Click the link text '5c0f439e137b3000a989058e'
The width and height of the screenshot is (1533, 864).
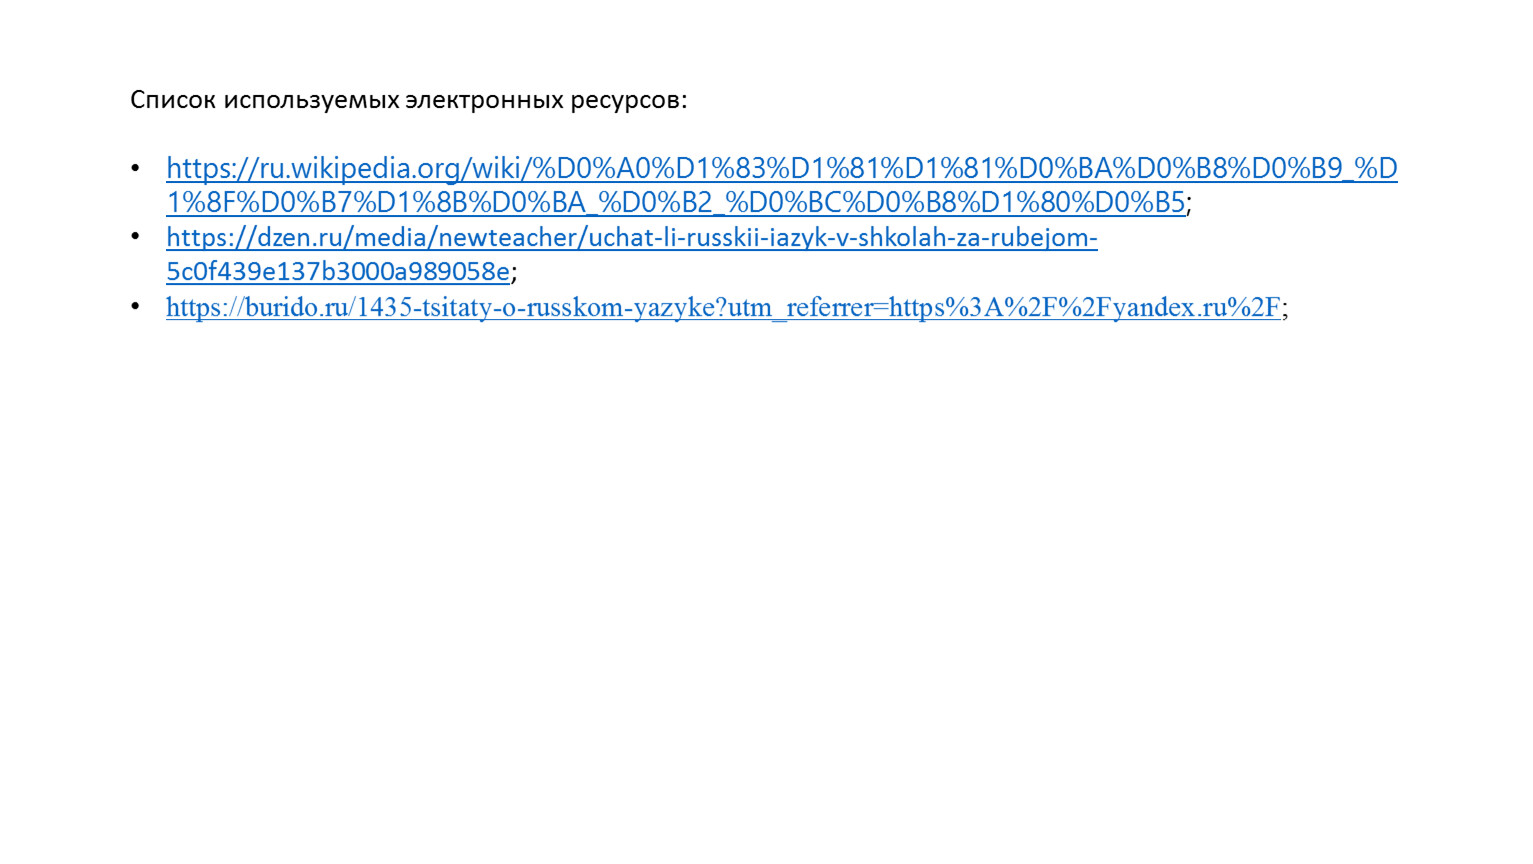(x=338, y=271)
